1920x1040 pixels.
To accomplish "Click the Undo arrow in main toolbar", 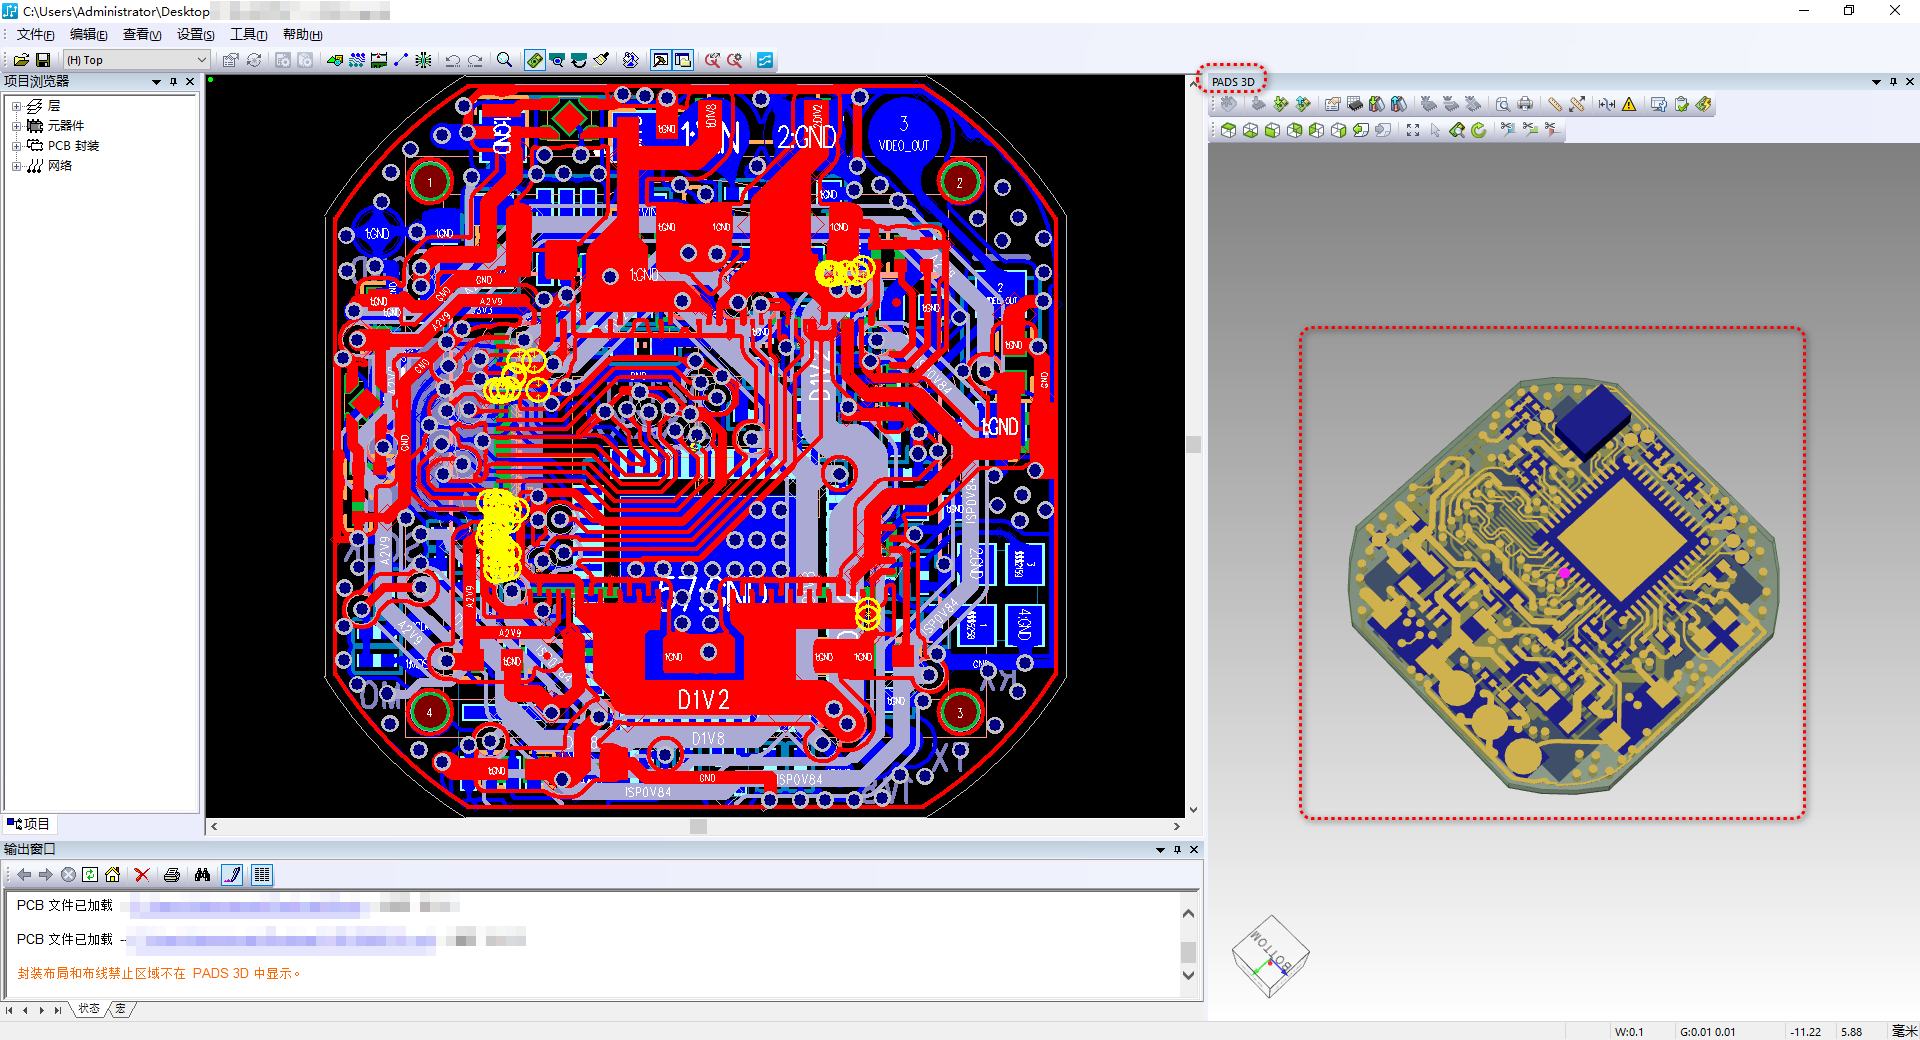I will tap(452, 60).
